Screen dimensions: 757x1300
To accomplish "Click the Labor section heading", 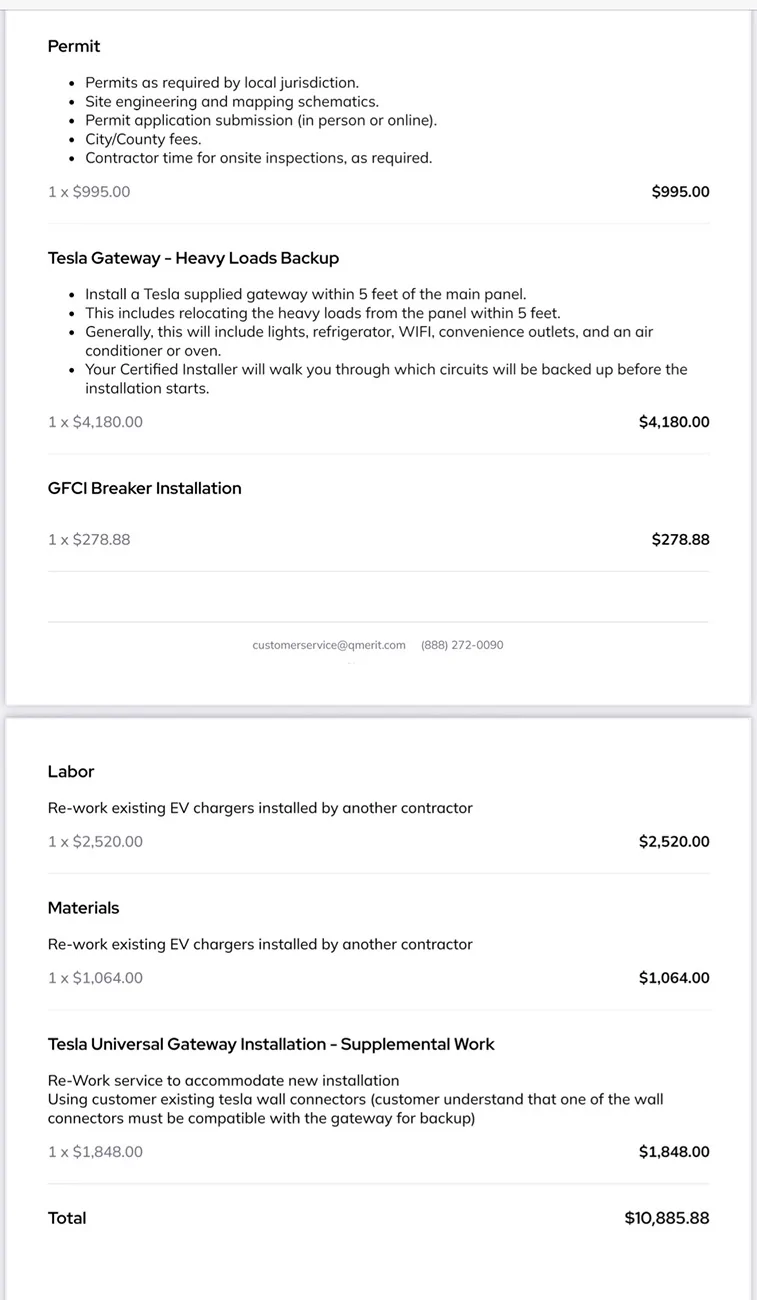I will [71, 772].
